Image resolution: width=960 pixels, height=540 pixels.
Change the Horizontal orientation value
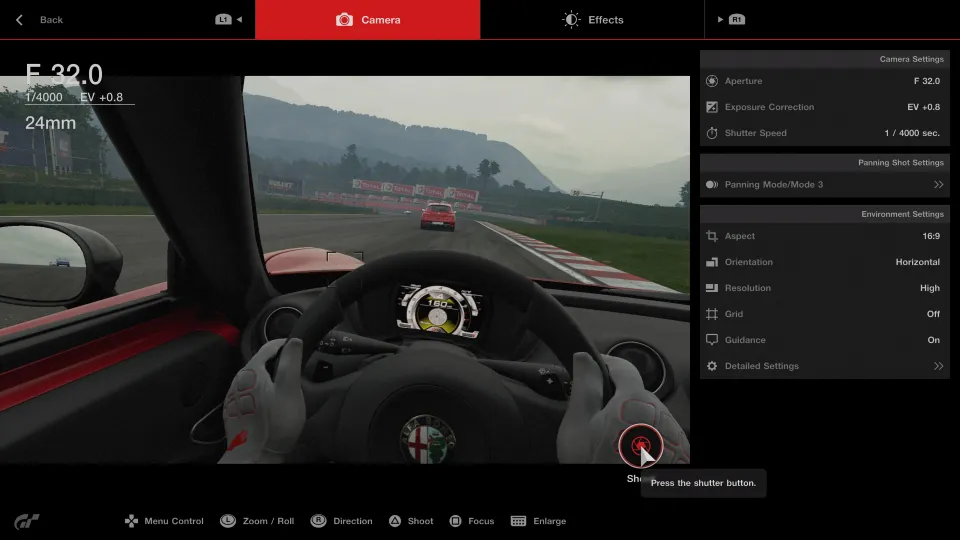click(x=917, y=262)
